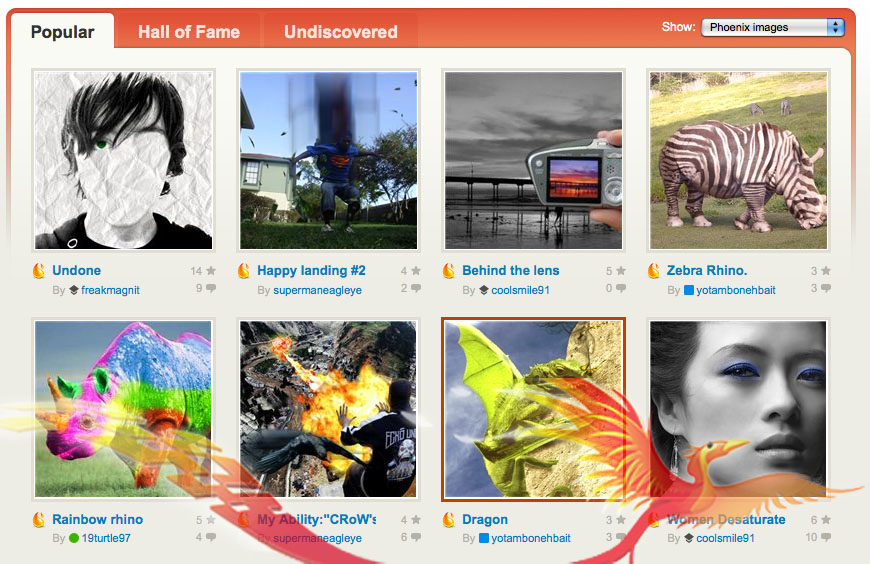
Task: Click the comment bubble icon beside Undone's 9 count
Action: [211, 288]
